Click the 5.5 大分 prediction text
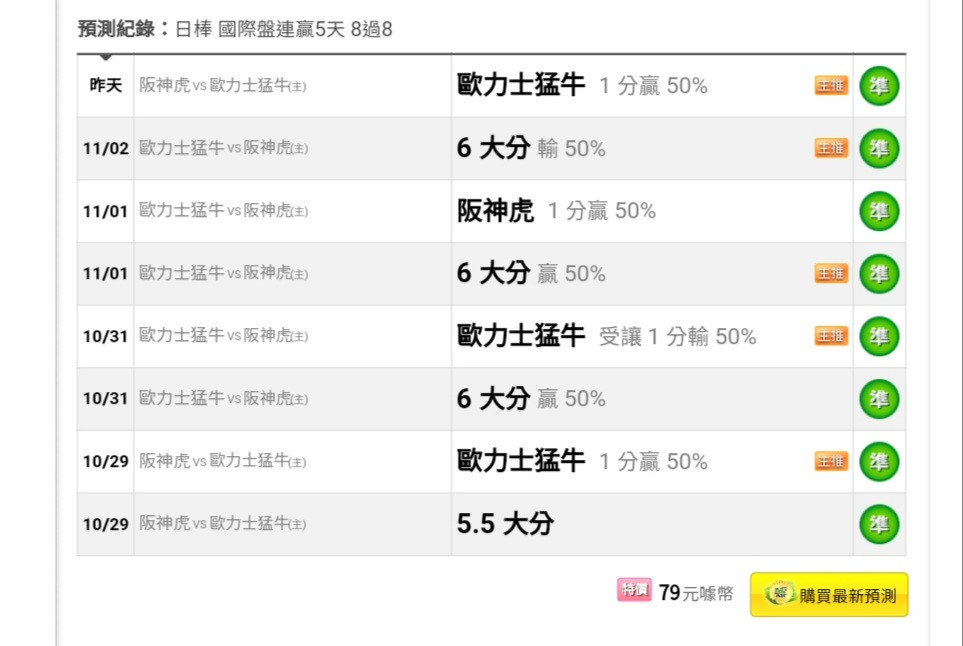963x646 pixels. [505, 524]
